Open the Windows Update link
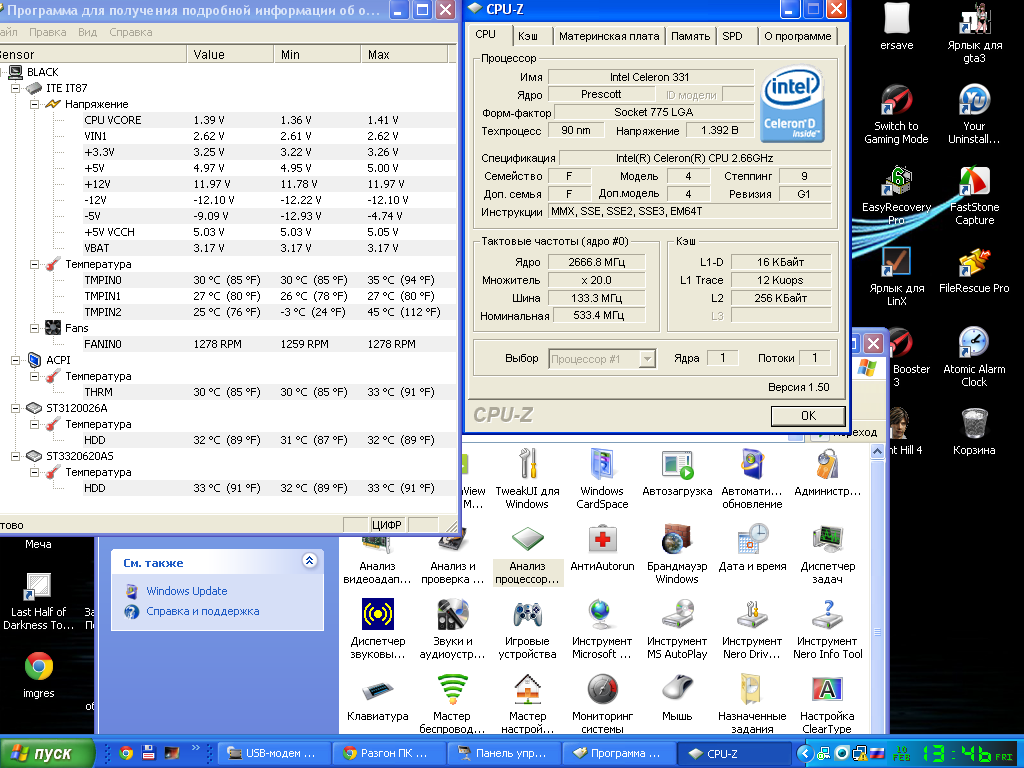Screen dimensions: 1024x768 click(x=186, y=591)
